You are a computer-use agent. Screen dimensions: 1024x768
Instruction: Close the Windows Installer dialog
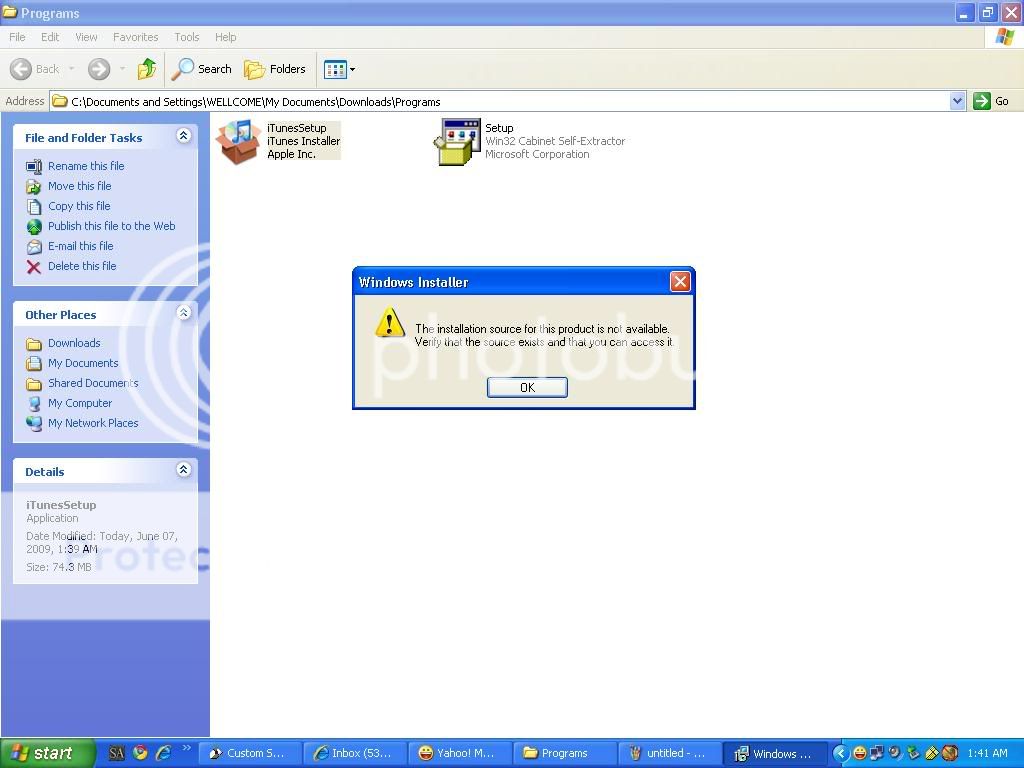(x=680, y=281)
